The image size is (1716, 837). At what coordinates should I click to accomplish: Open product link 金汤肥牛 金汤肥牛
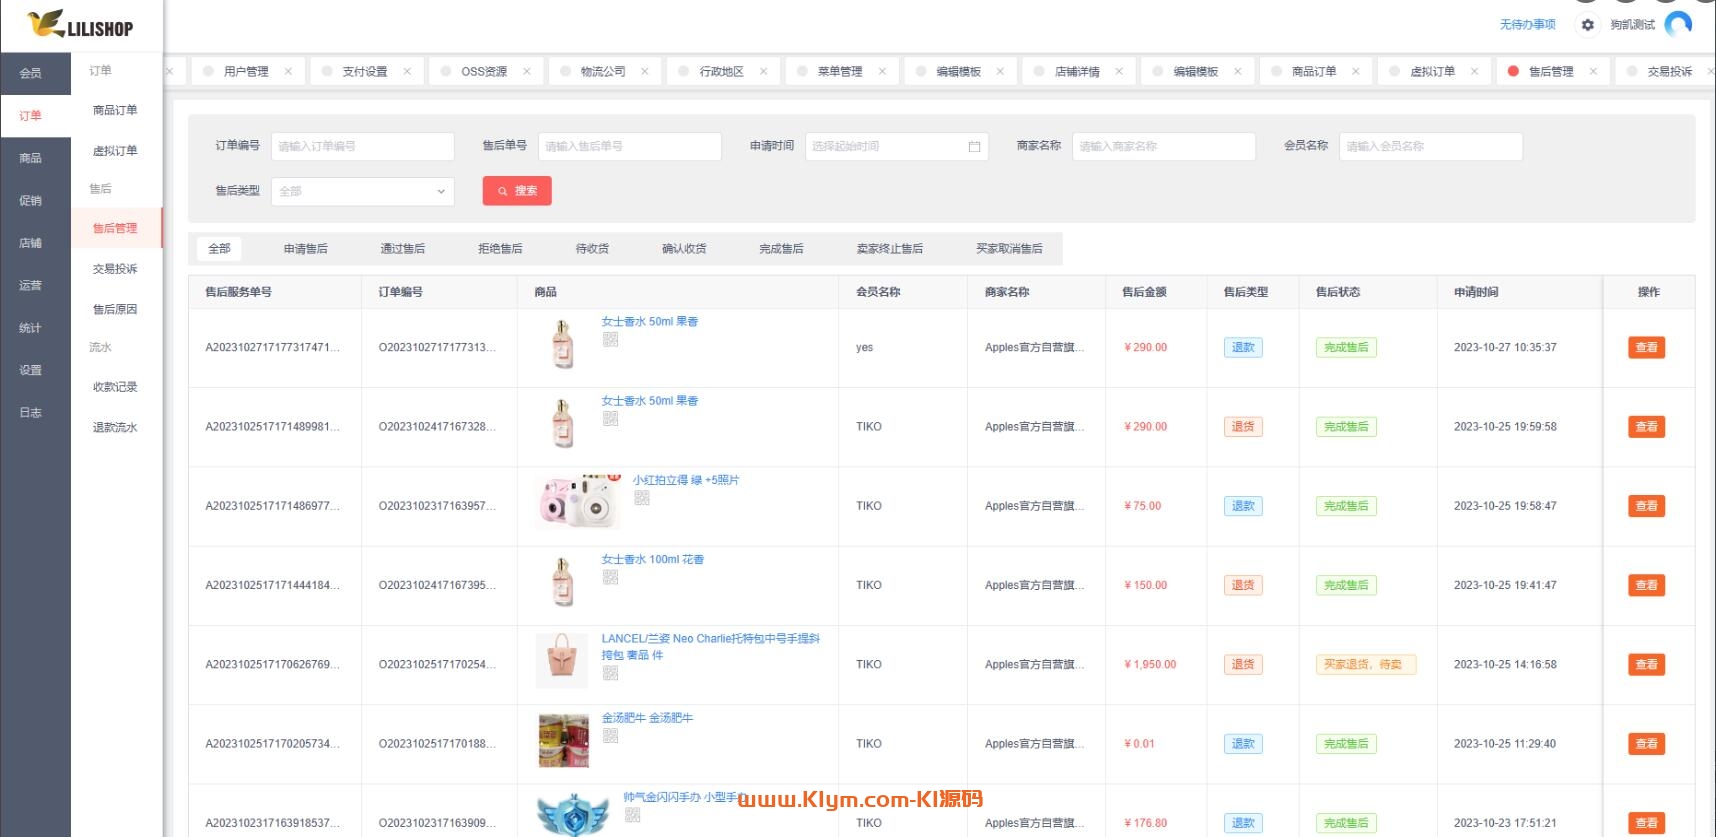pyautogui.click(x=647, y=718)
